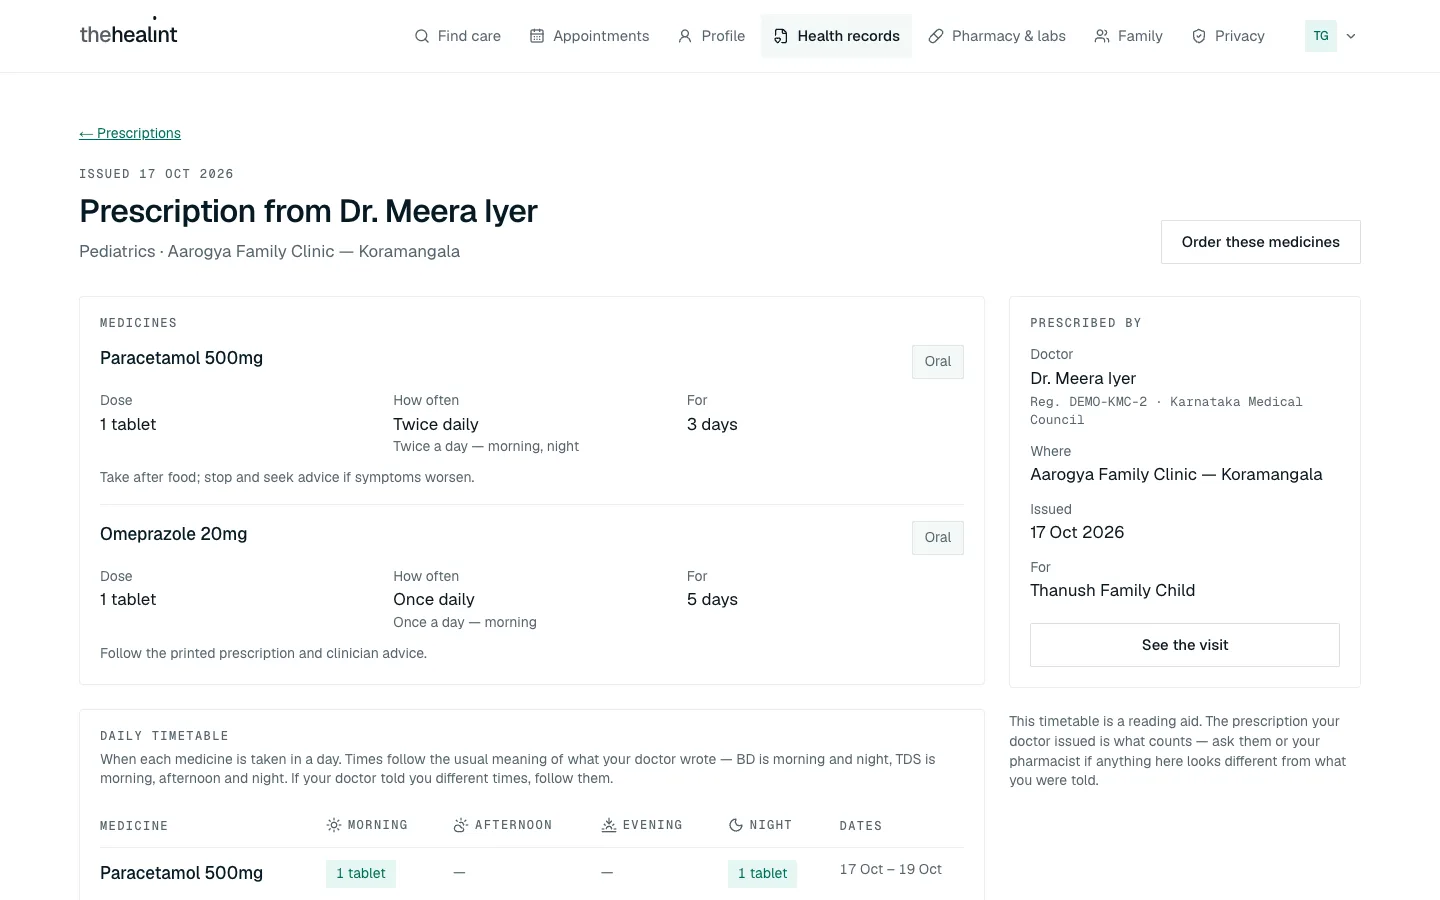Open the TG account avatar

point(1321,36)
